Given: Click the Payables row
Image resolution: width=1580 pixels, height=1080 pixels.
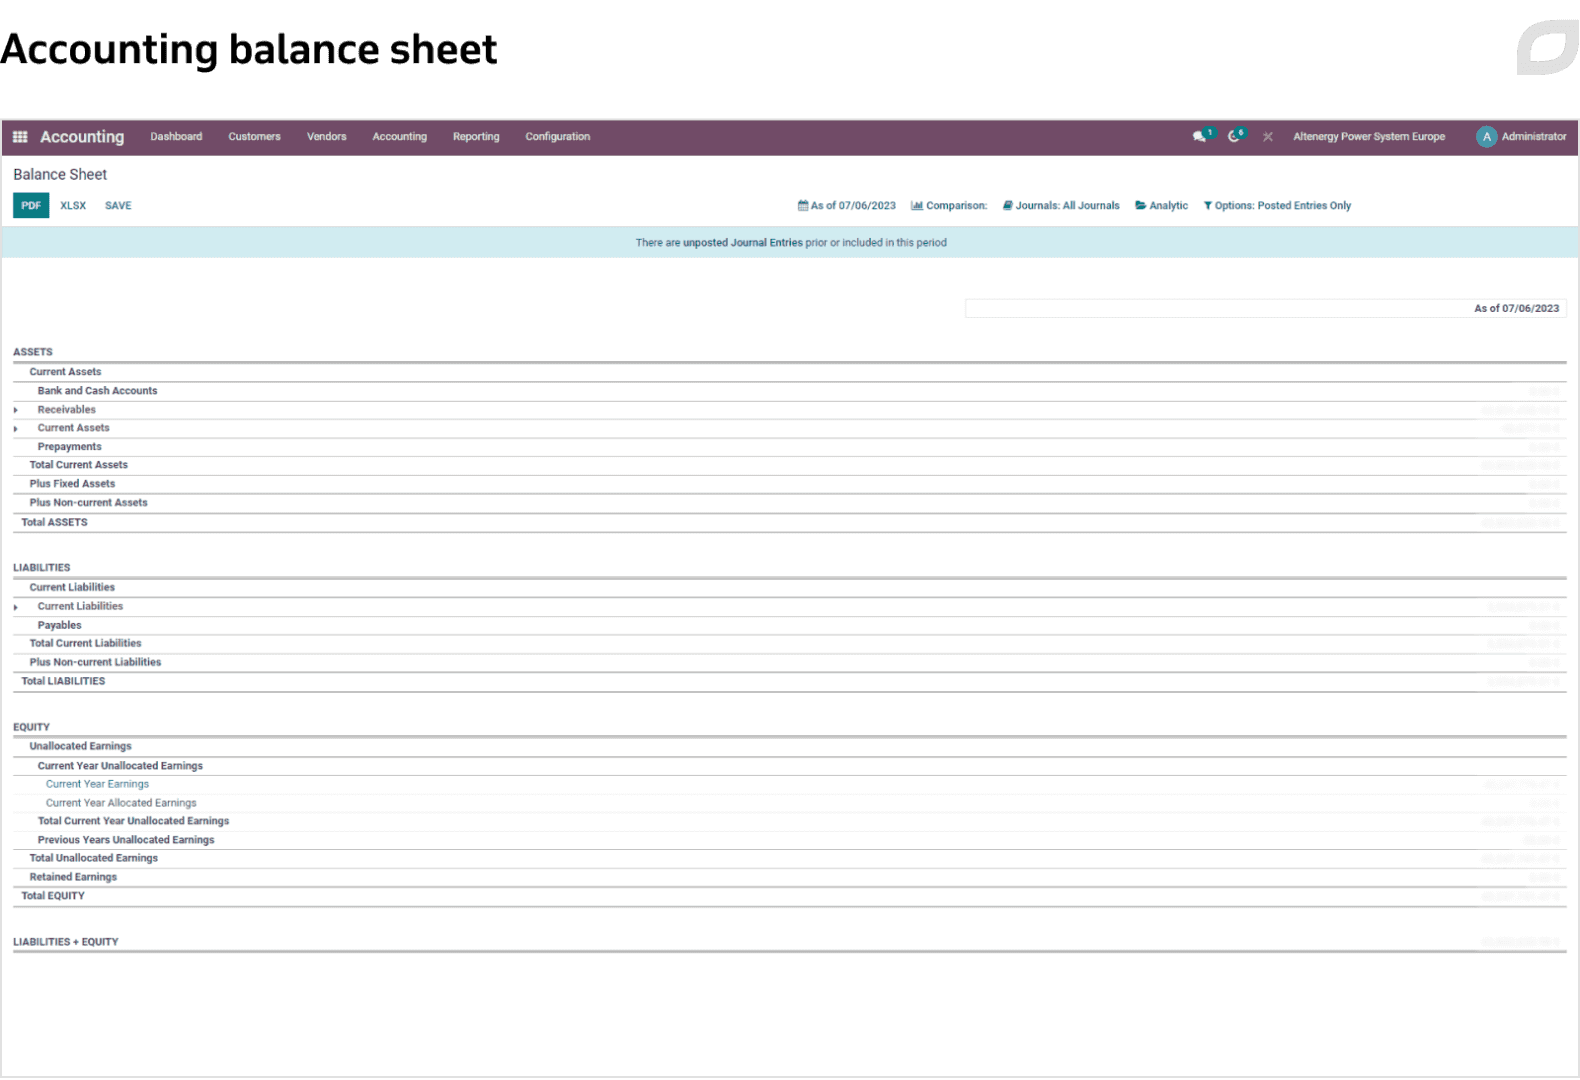Looking at the screenshot, I should coord(789,626).
